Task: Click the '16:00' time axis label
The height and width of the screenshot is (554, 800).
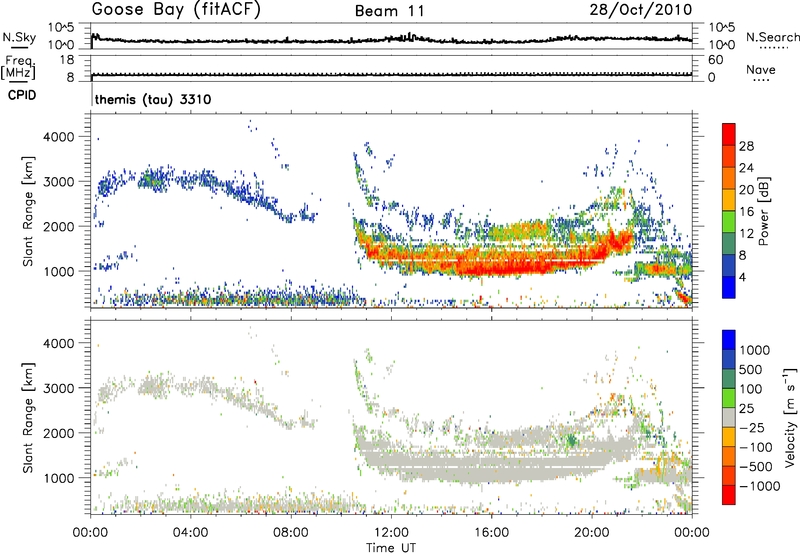Action: [x=492, y=533]
